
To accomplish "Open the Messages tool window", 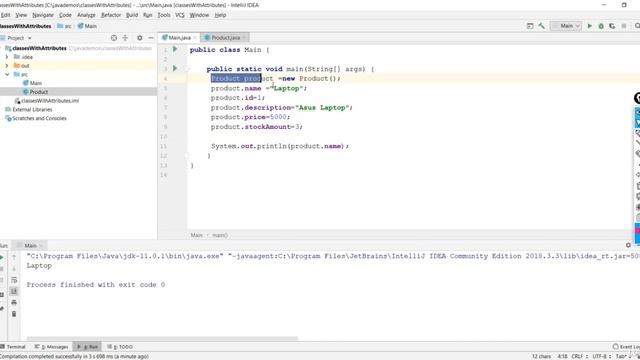I will (x=52, y=347).
